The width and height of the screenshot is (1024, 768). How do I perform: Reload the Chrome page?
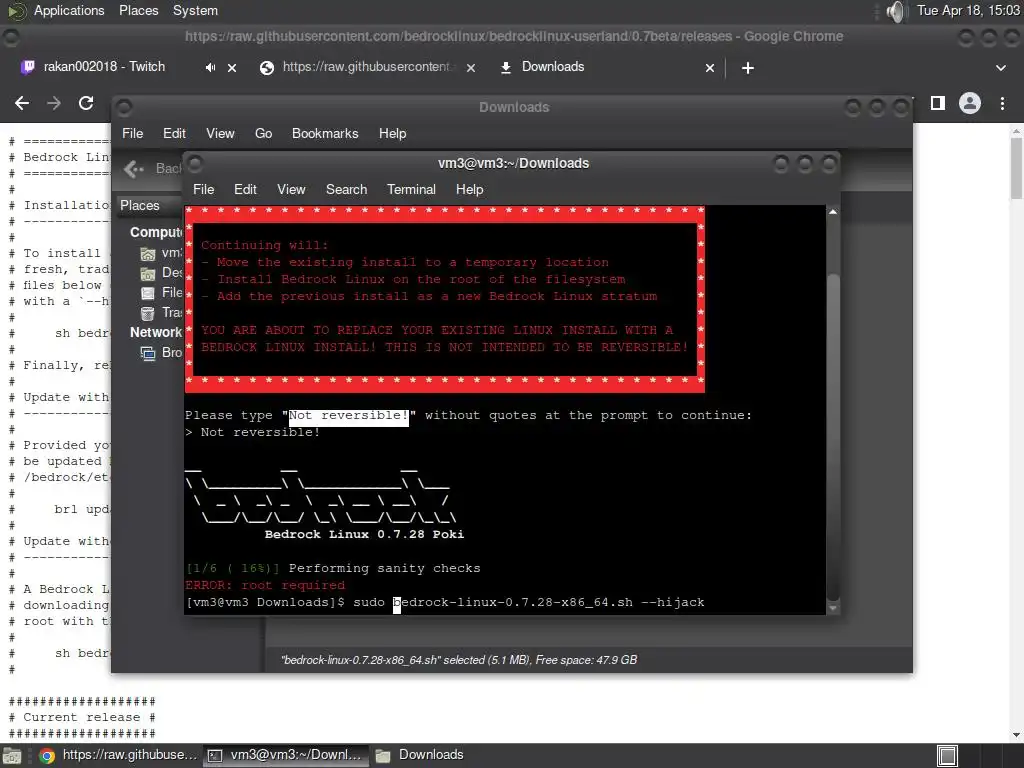[x=86, y=103]
